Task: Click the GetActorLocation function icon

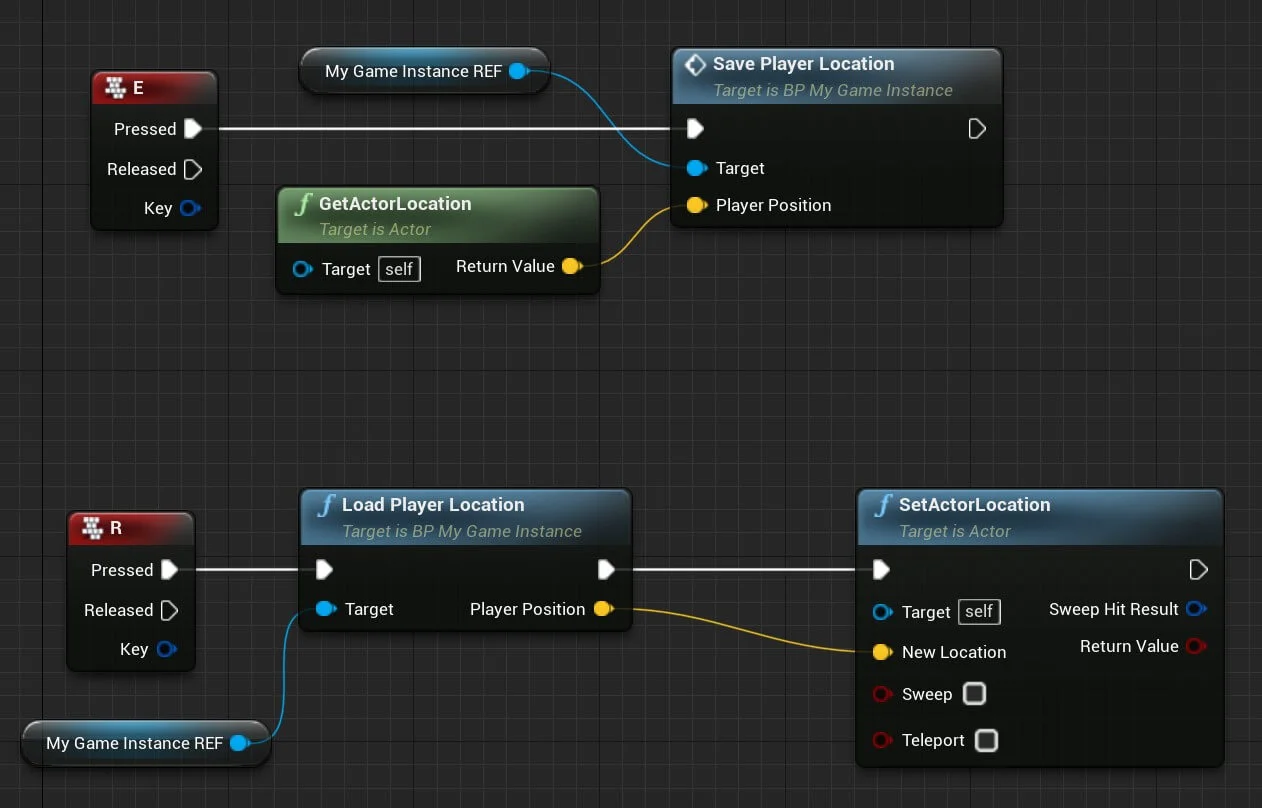Action: click(303, 205)
